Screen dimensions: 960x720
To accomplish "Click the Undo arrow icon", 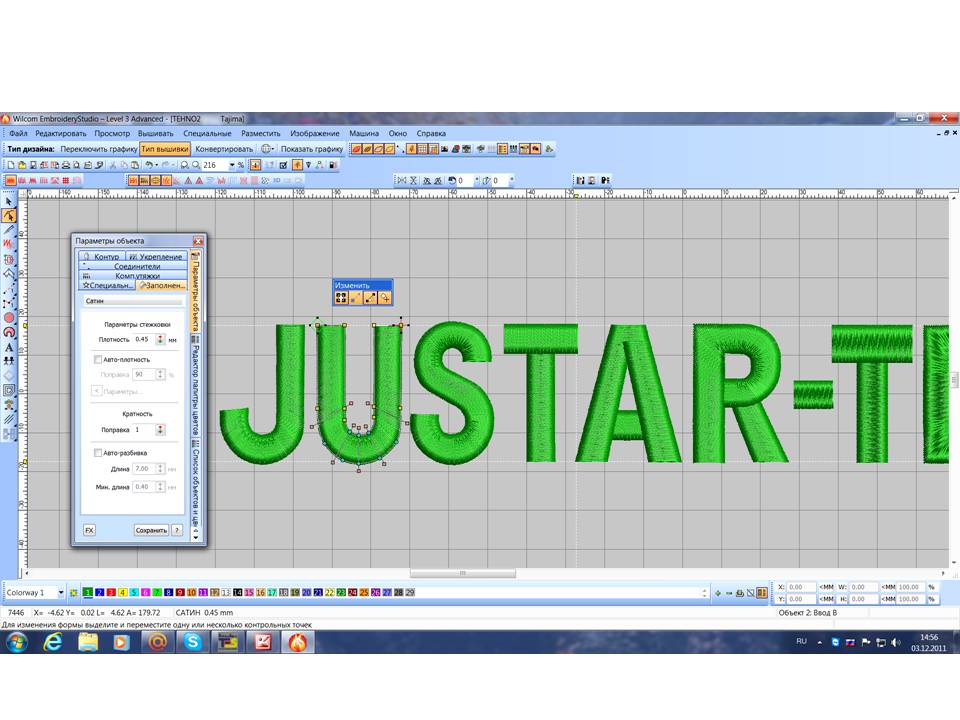I will pos(149,165).
